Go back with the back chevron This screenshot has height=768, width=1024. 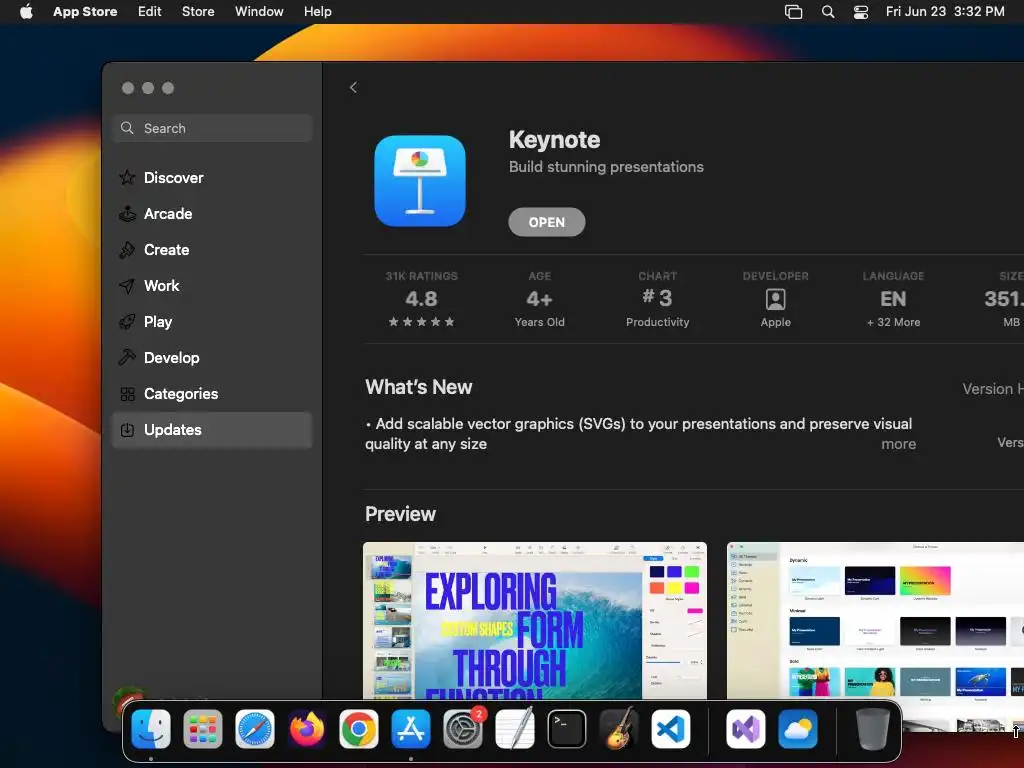[x=353, y=88]
